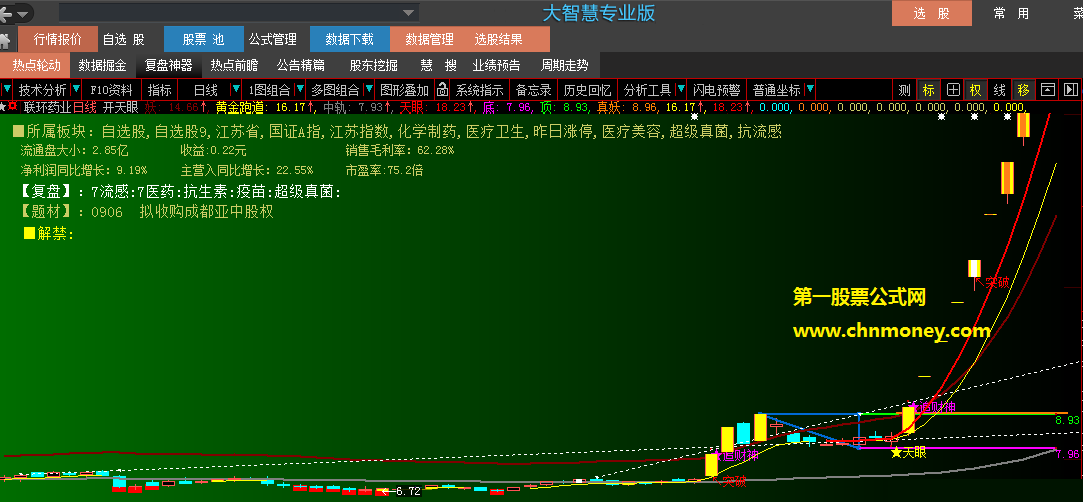Open 备忘录
1083x502 pixels.
533,90
